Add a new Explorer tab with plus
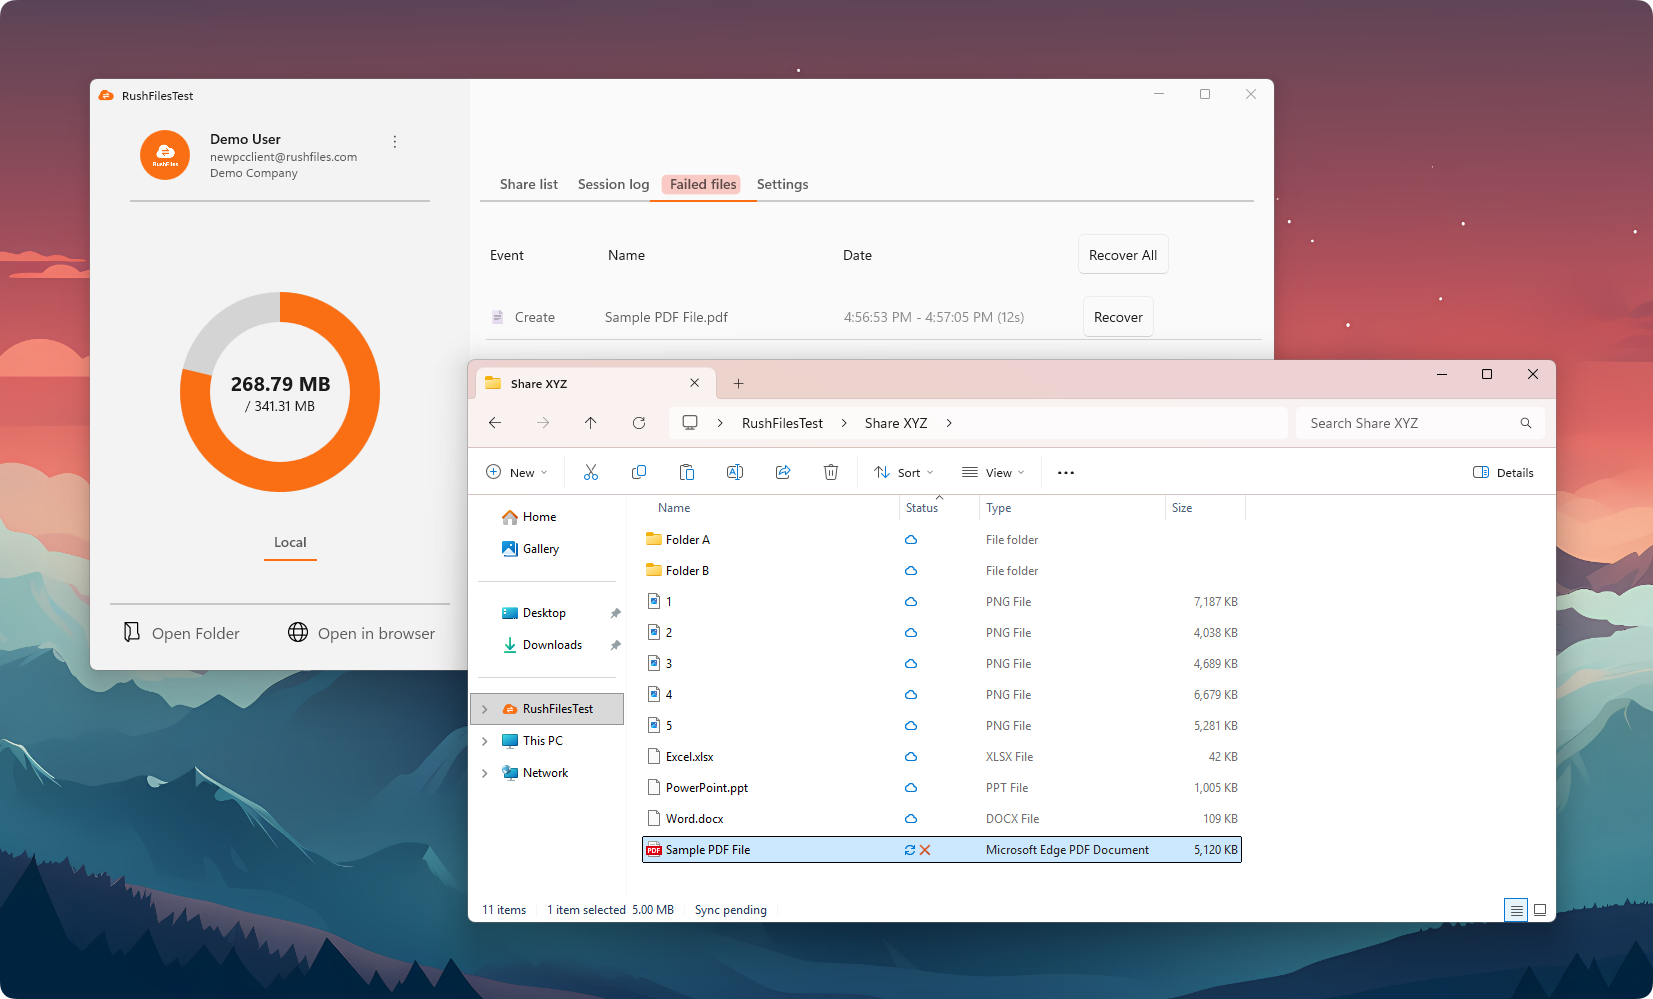 click(738, 384)
